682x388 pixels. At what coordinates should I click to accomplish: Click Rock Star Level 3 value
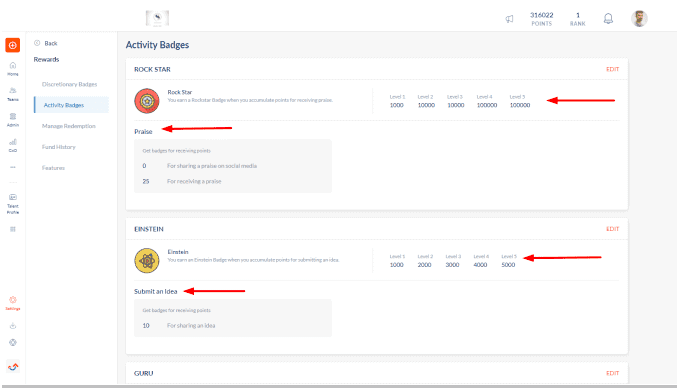(x=456, y=105)
